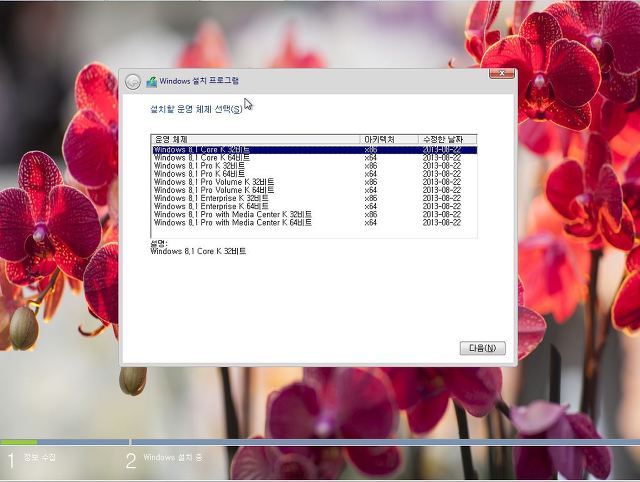The image size is (640, 482).
Task: Click the description text Windows 8.1 Core K 32비트
Action: point(198,251)
